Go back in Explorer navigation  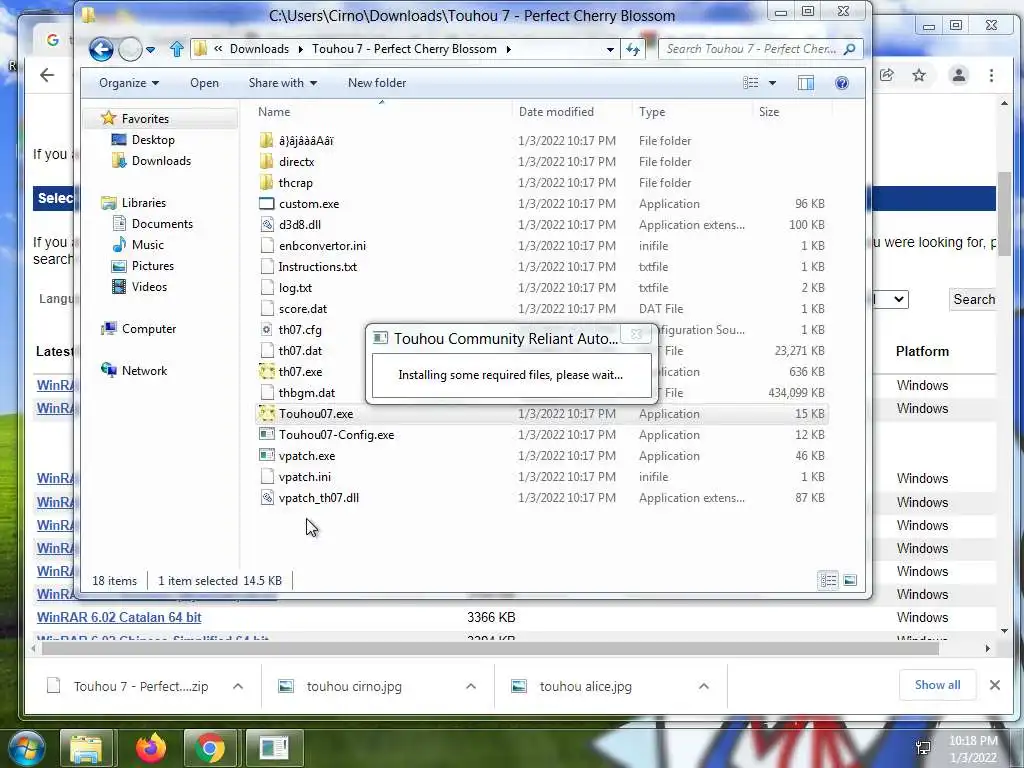(x=101, y=50)
